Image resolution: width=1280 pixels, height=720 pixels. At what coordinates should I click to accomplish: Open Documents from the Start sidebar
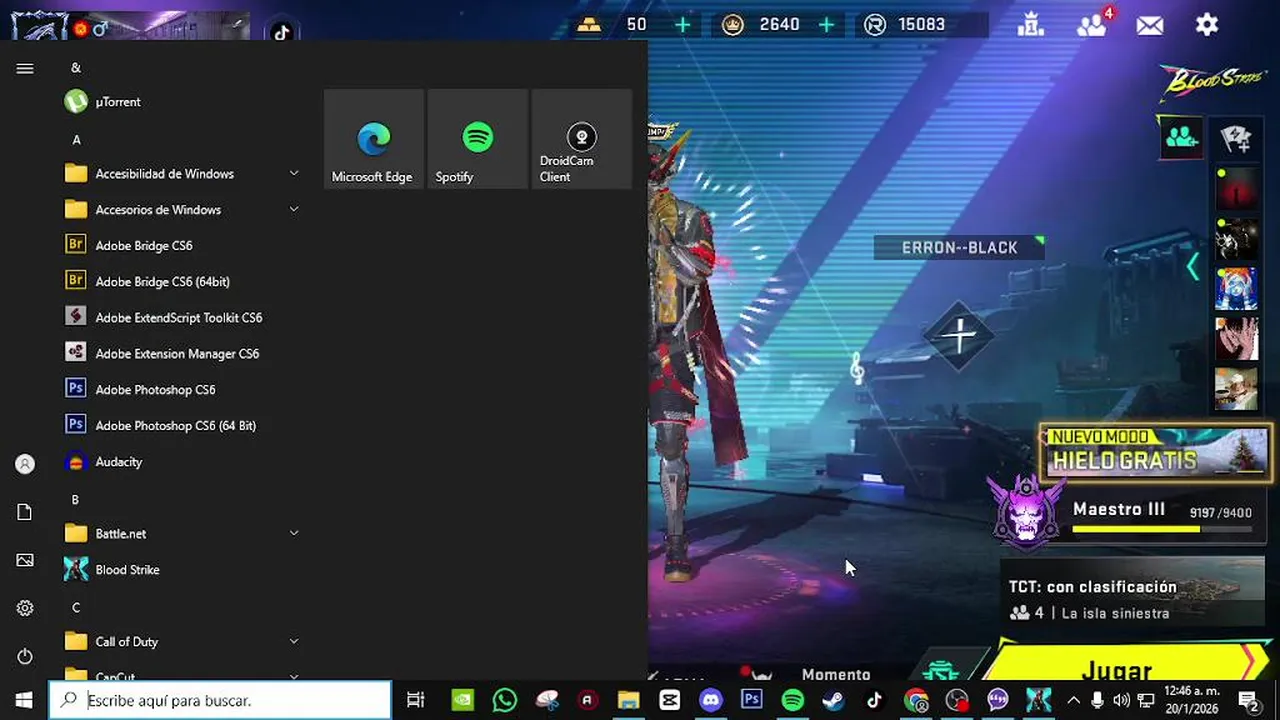pyautogui.click(x=25, y=512)
